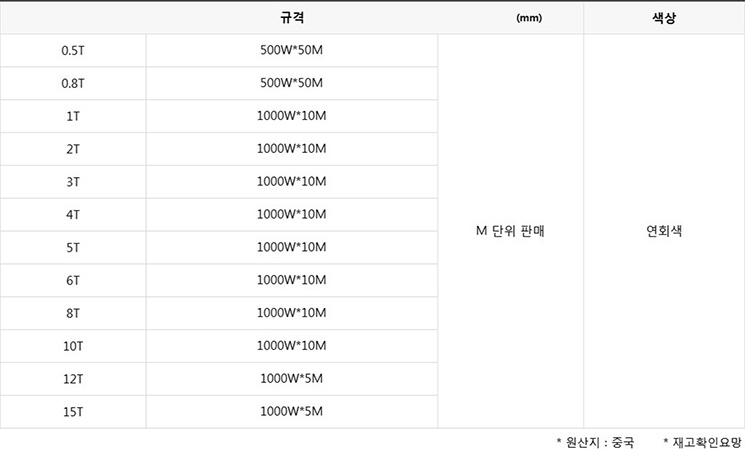
Task: Click the 색상 column header
Action: [x=664, y=18]
